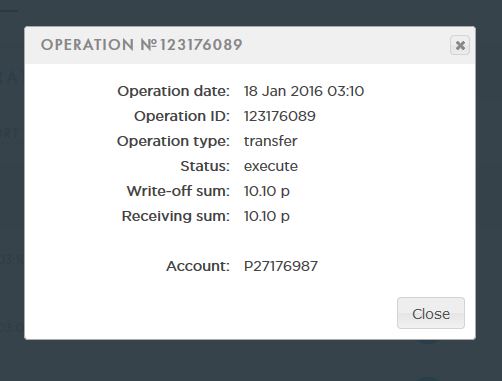Click the empty white area beside Account row
Screen dimensions: 502x381
coord(393,266)
